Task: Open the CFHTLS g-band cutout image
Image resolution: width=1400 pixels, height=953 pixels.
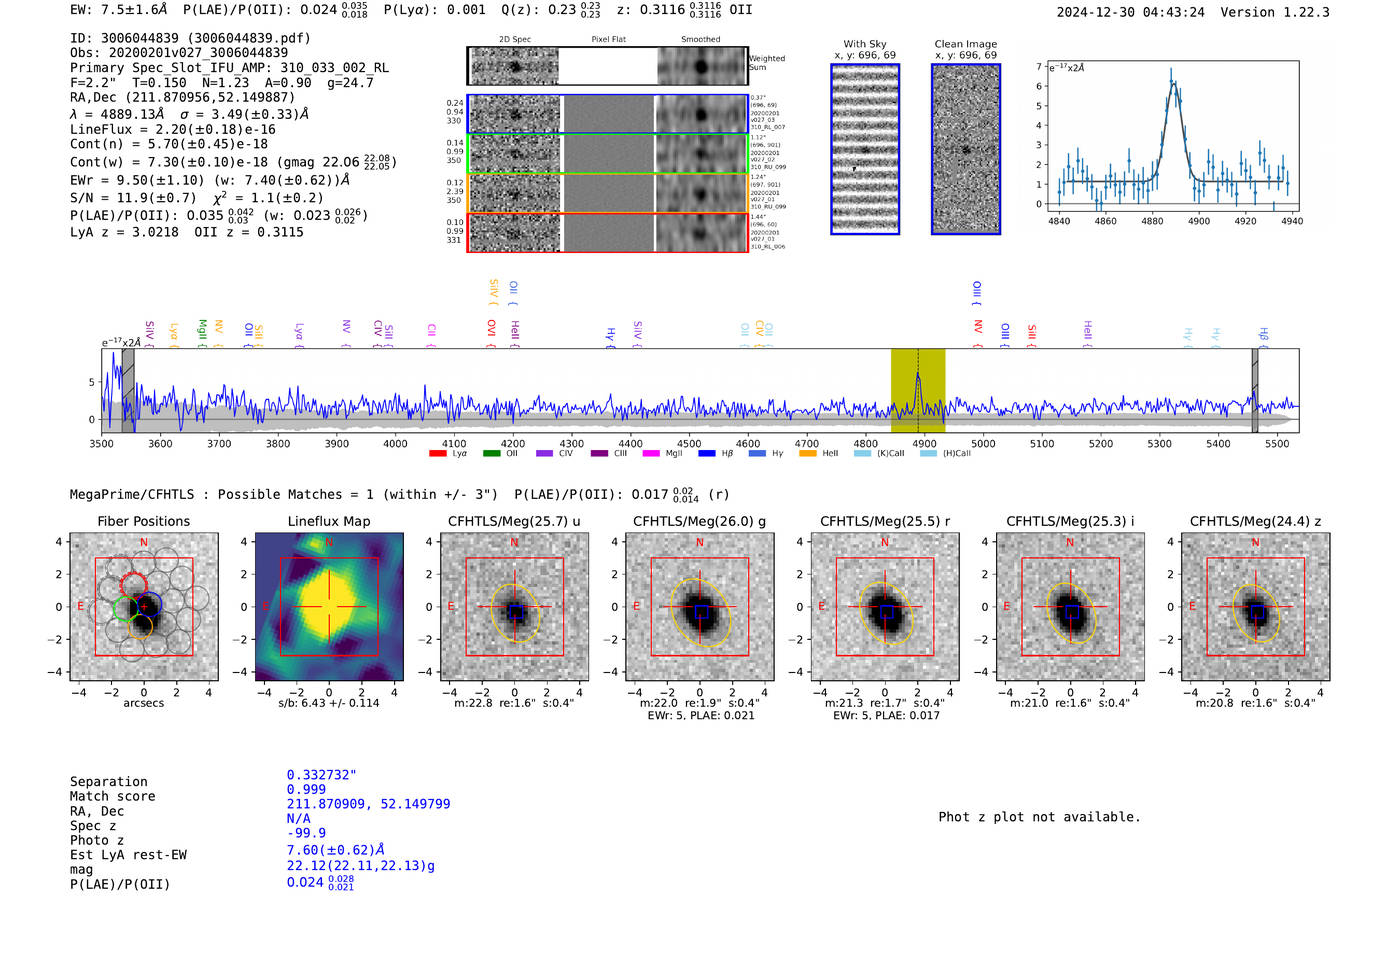Action: pos(700,606)
